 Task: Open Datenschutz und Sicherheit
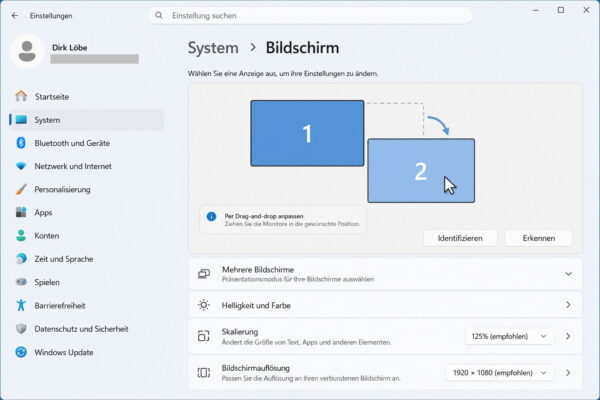coord(87,329)
